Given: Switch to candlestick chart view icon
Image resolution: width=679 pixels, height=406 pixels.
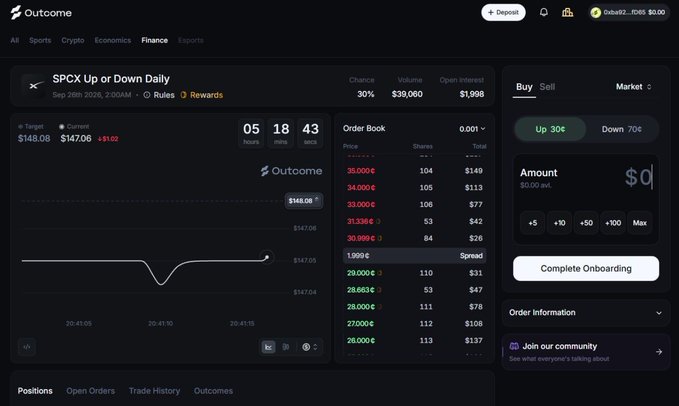Looking at the screenshot, I should click(x=286, y=347).
